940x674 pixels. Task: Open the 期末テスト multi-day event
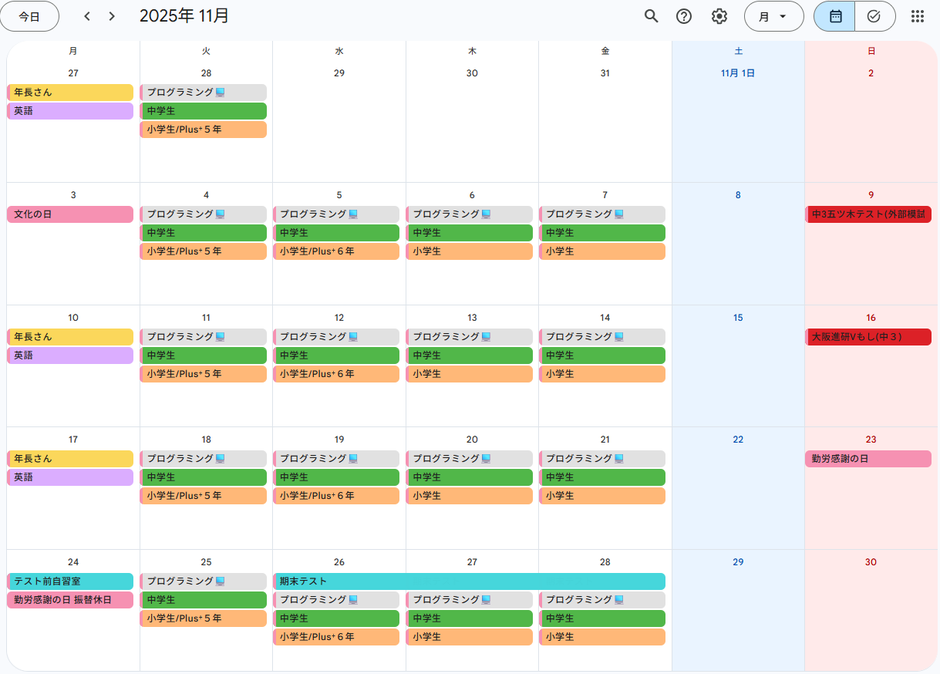pos(469,582)
